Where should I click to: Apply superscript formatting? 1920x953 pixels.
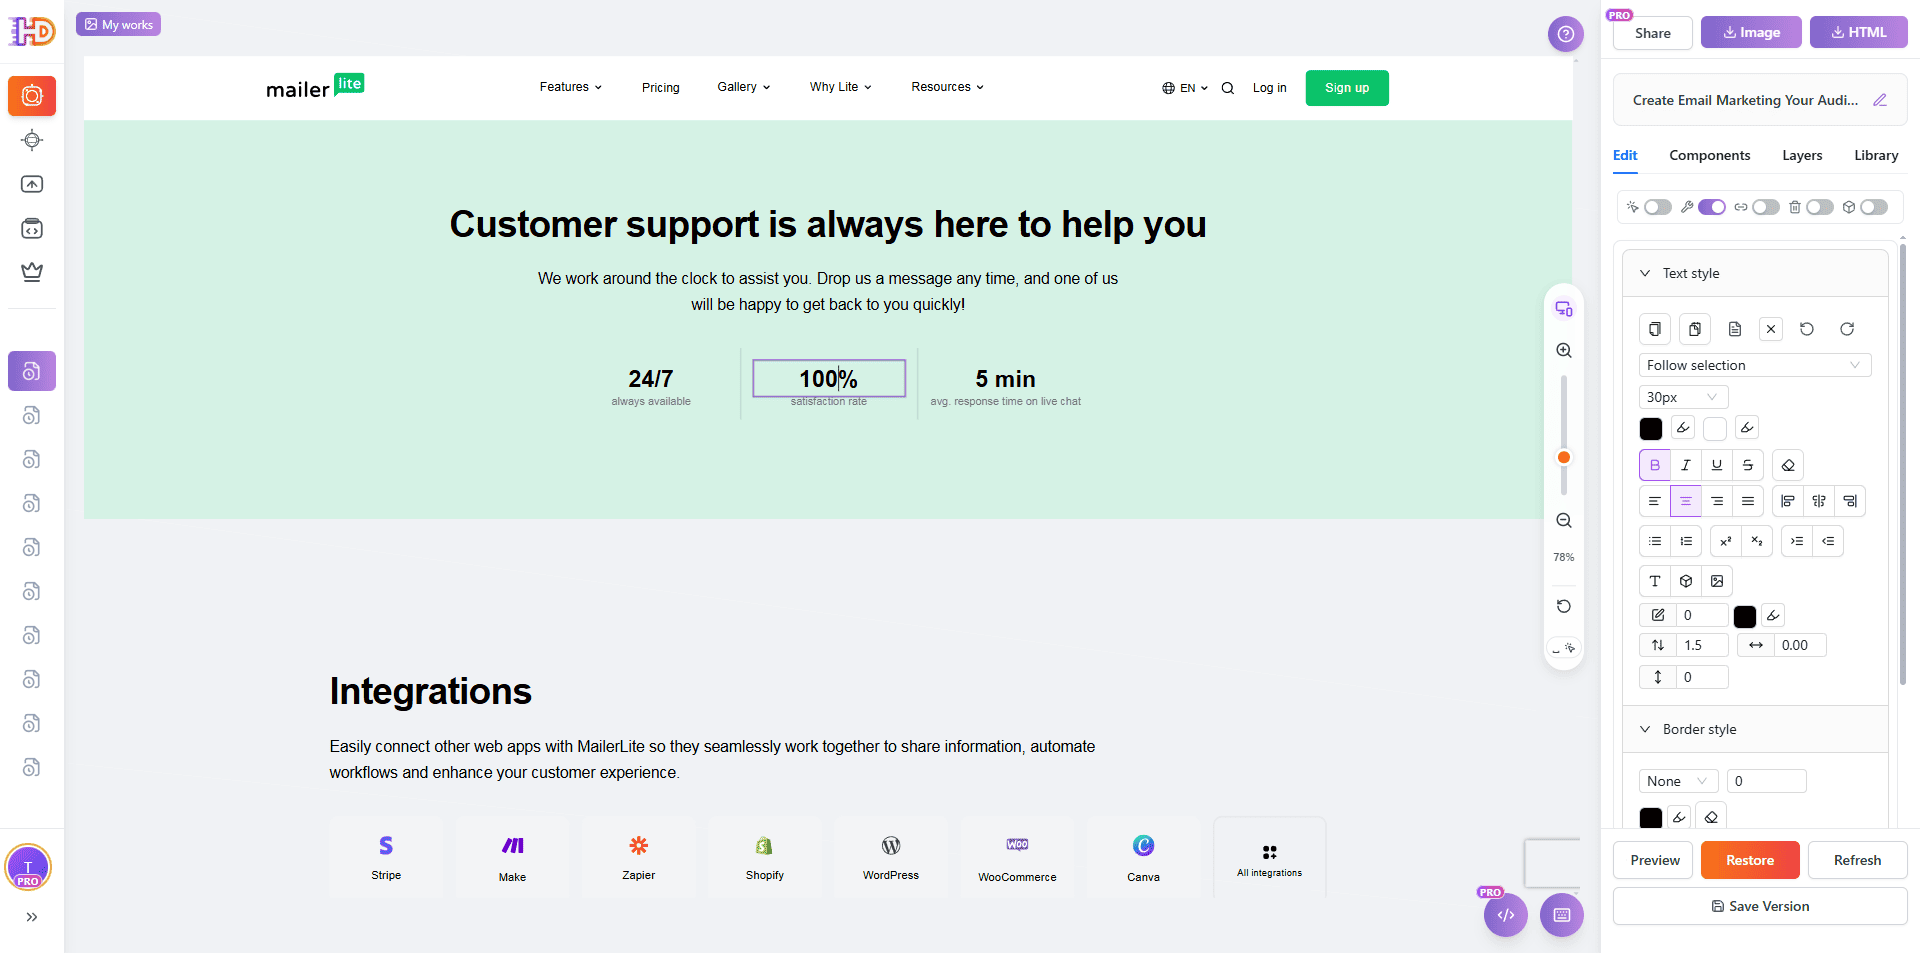(1726, 541)
